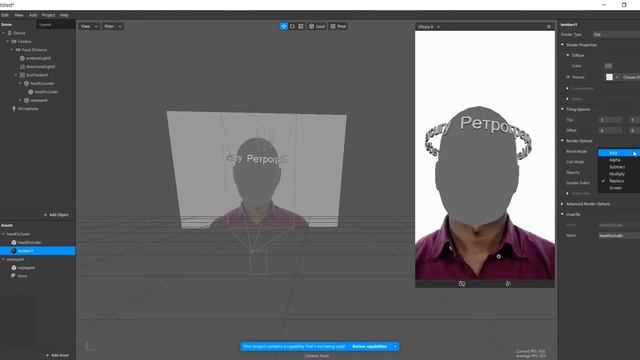Click Add Object button

56,215
